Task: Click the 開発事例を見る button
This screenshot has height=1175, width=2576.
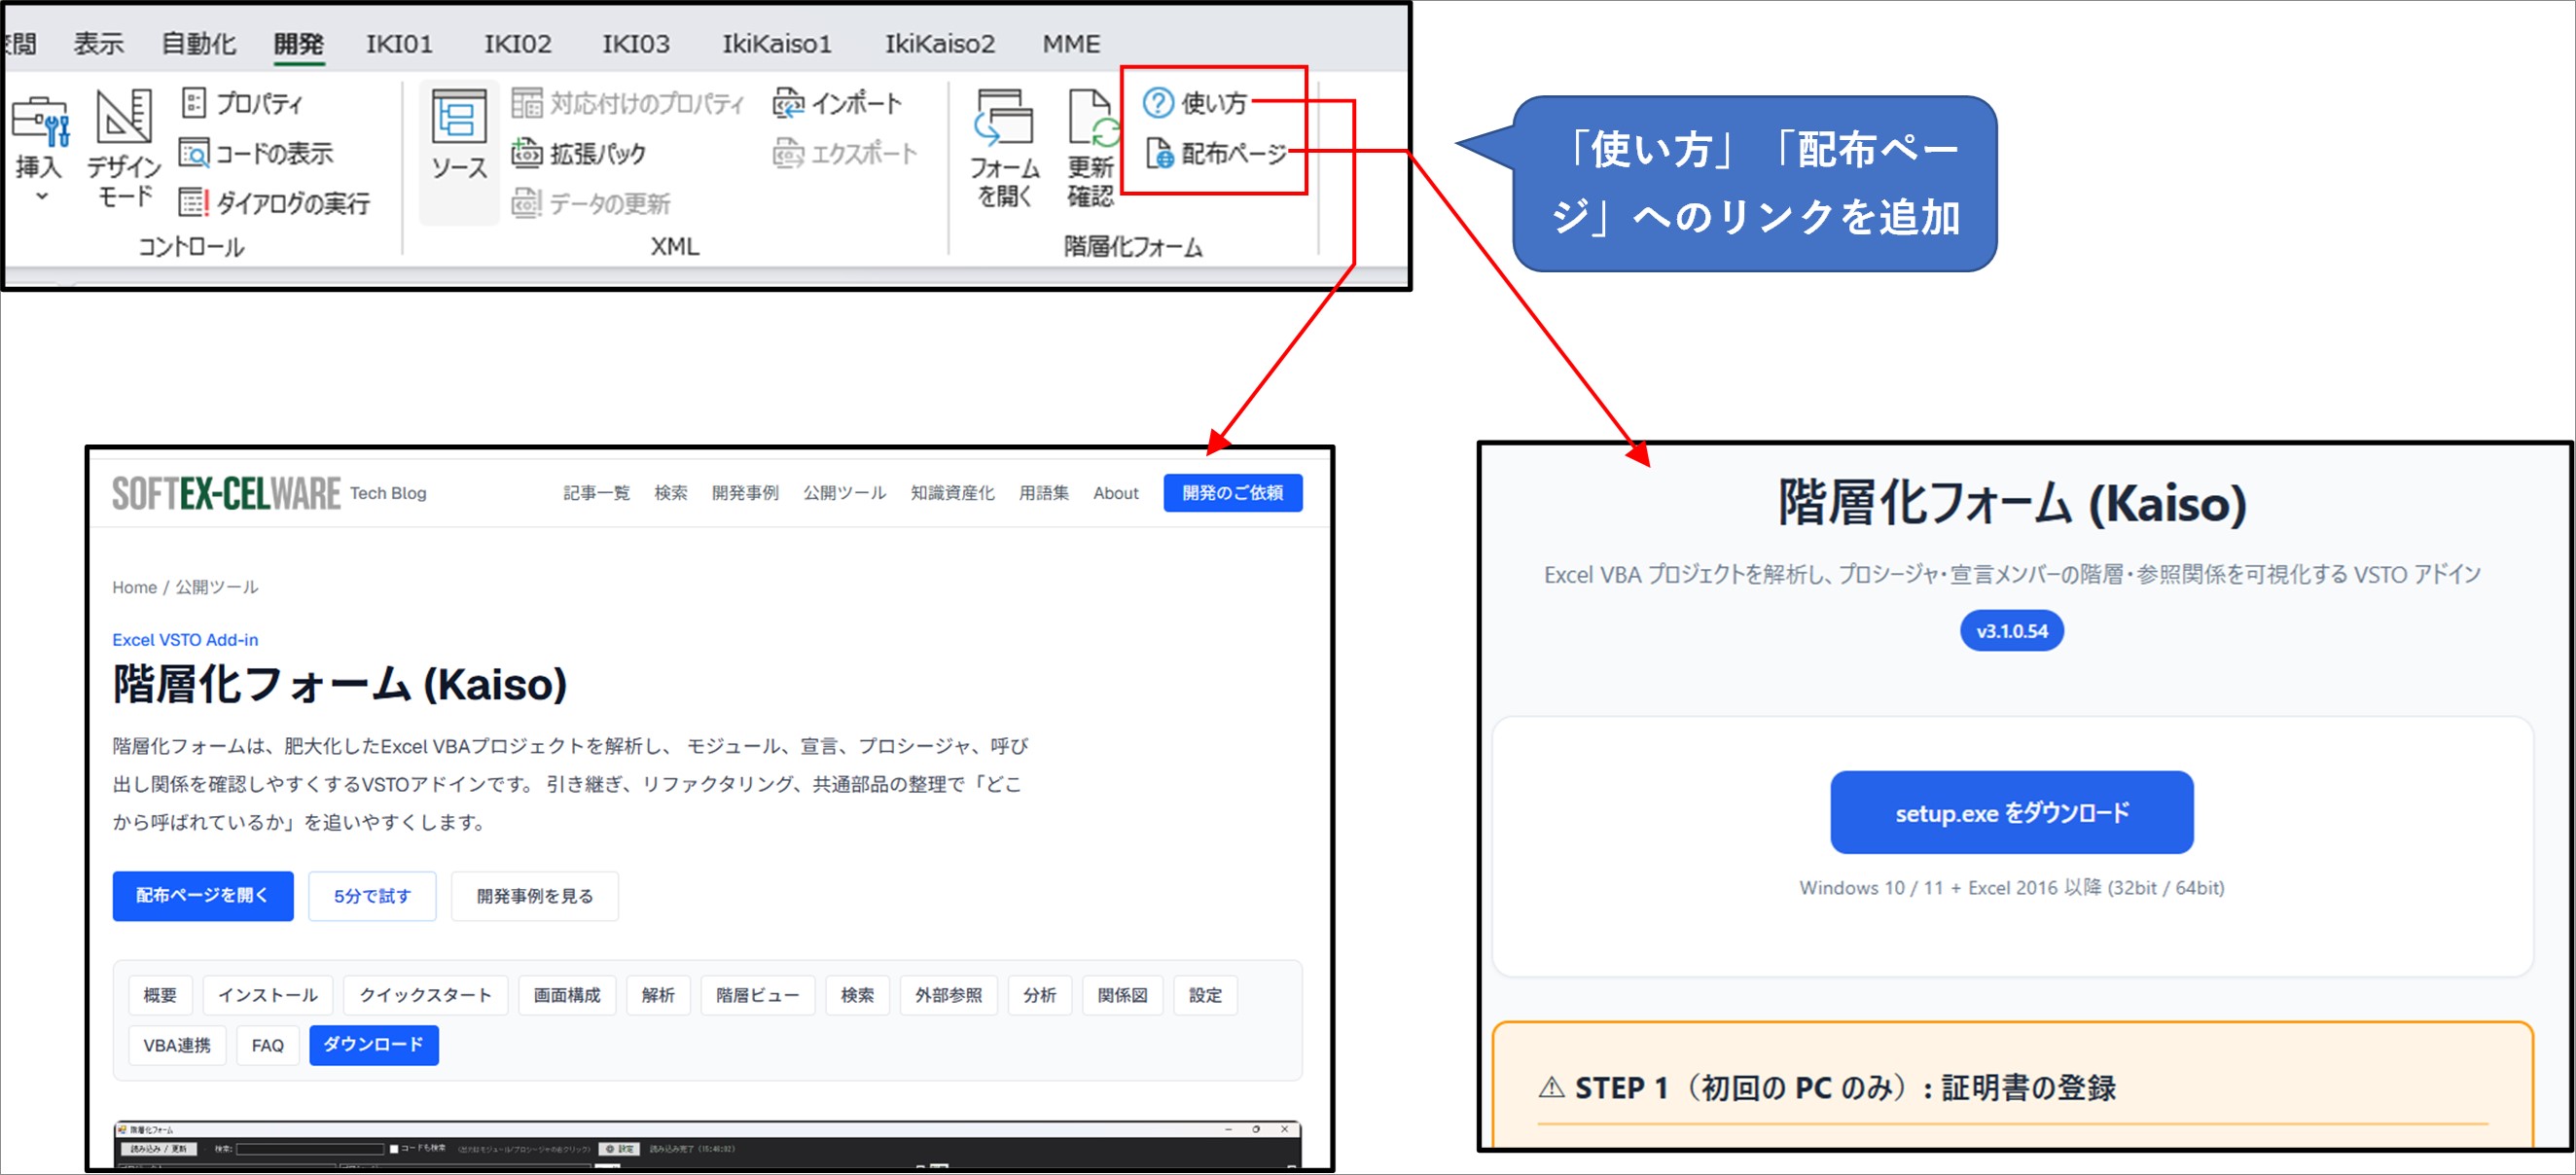Action: click(535, 896)
